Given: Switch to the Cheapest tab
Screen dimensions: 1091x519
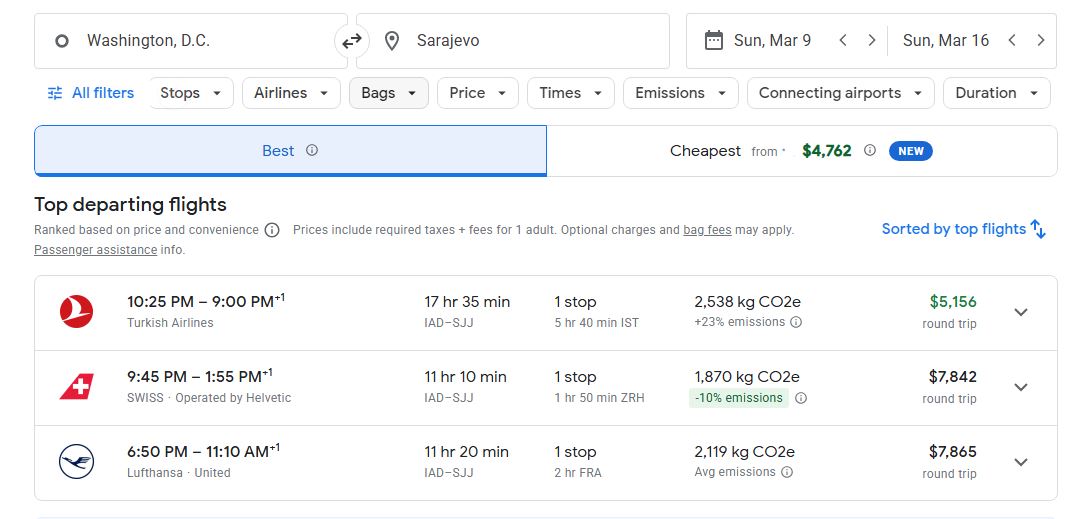Looking at the screenshot, I should pos(801,151).
